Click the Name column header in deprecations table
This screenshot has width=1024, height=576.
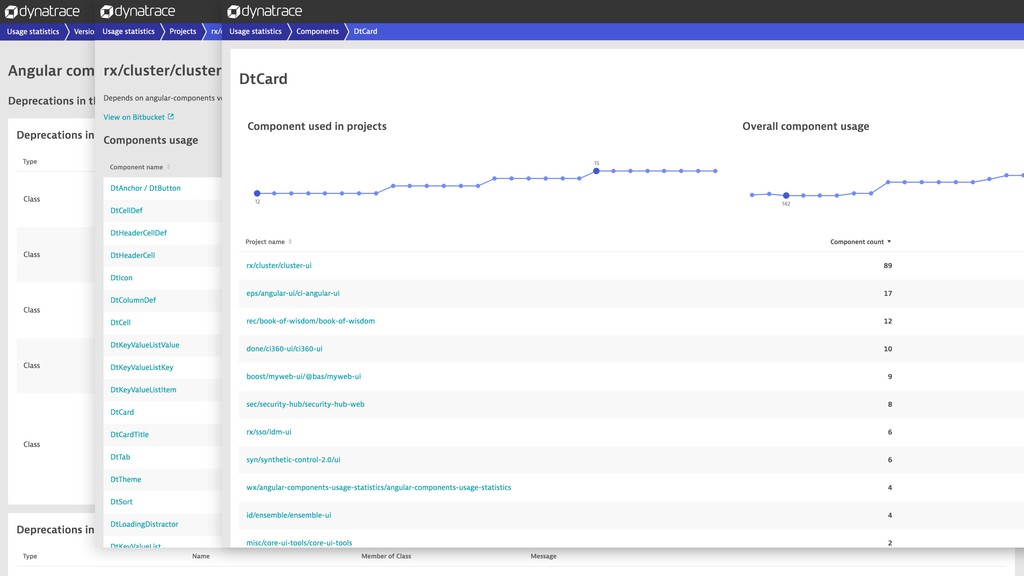pos(200,556)
